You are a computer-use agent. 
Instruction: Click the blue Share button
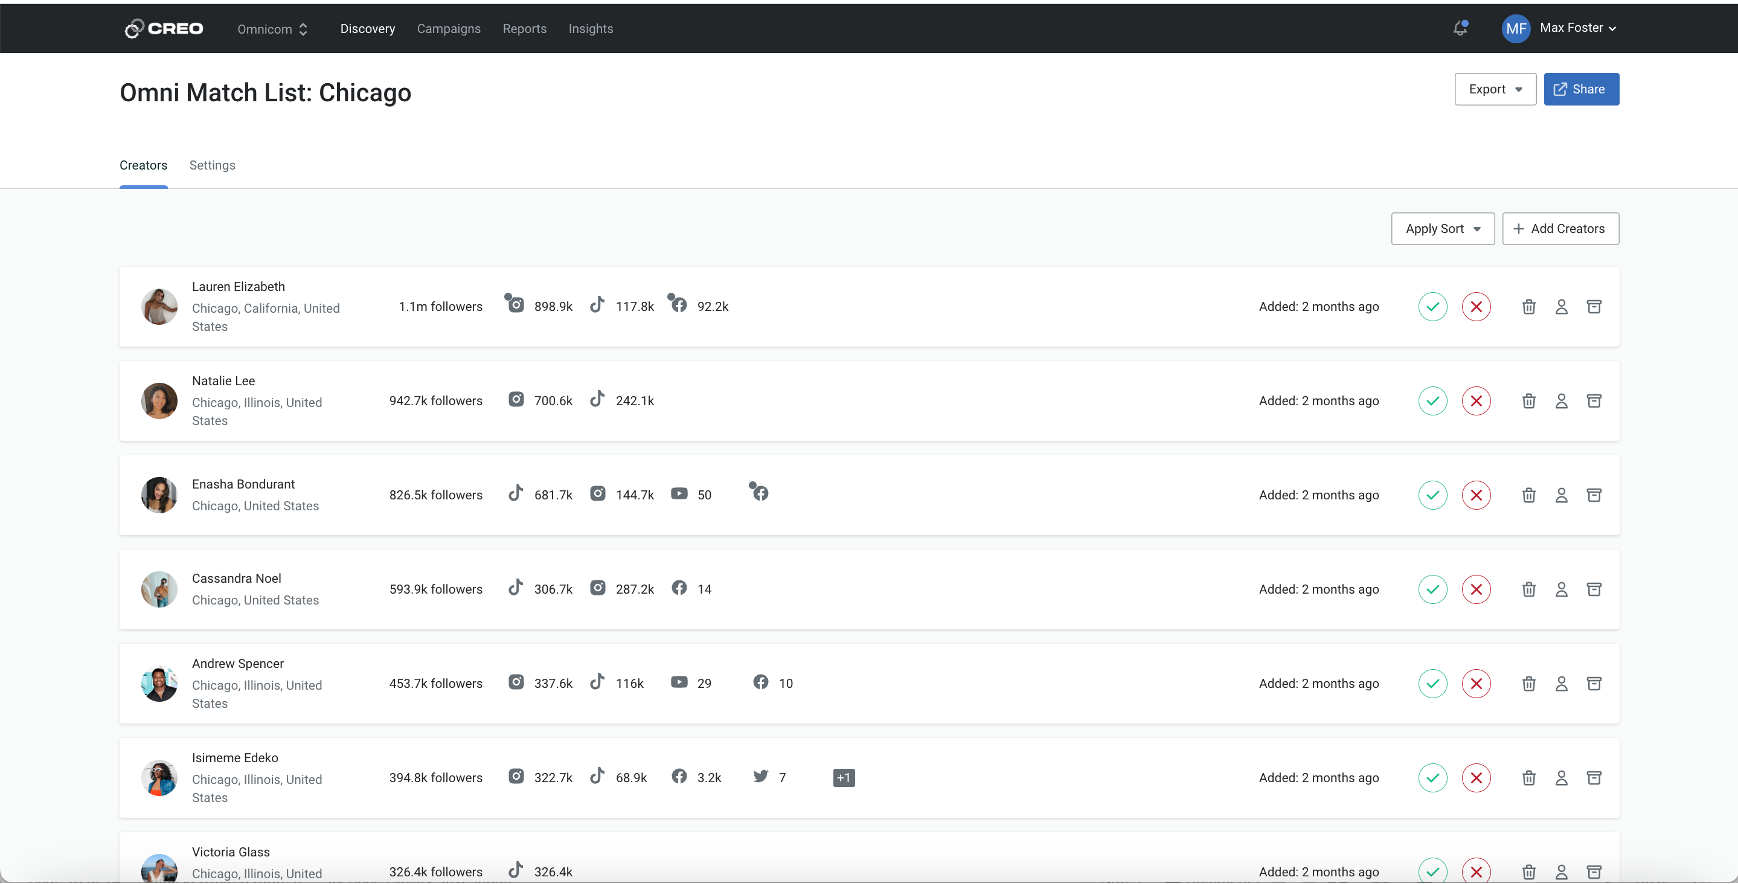pyautogui.click(x=1581, y=89)
